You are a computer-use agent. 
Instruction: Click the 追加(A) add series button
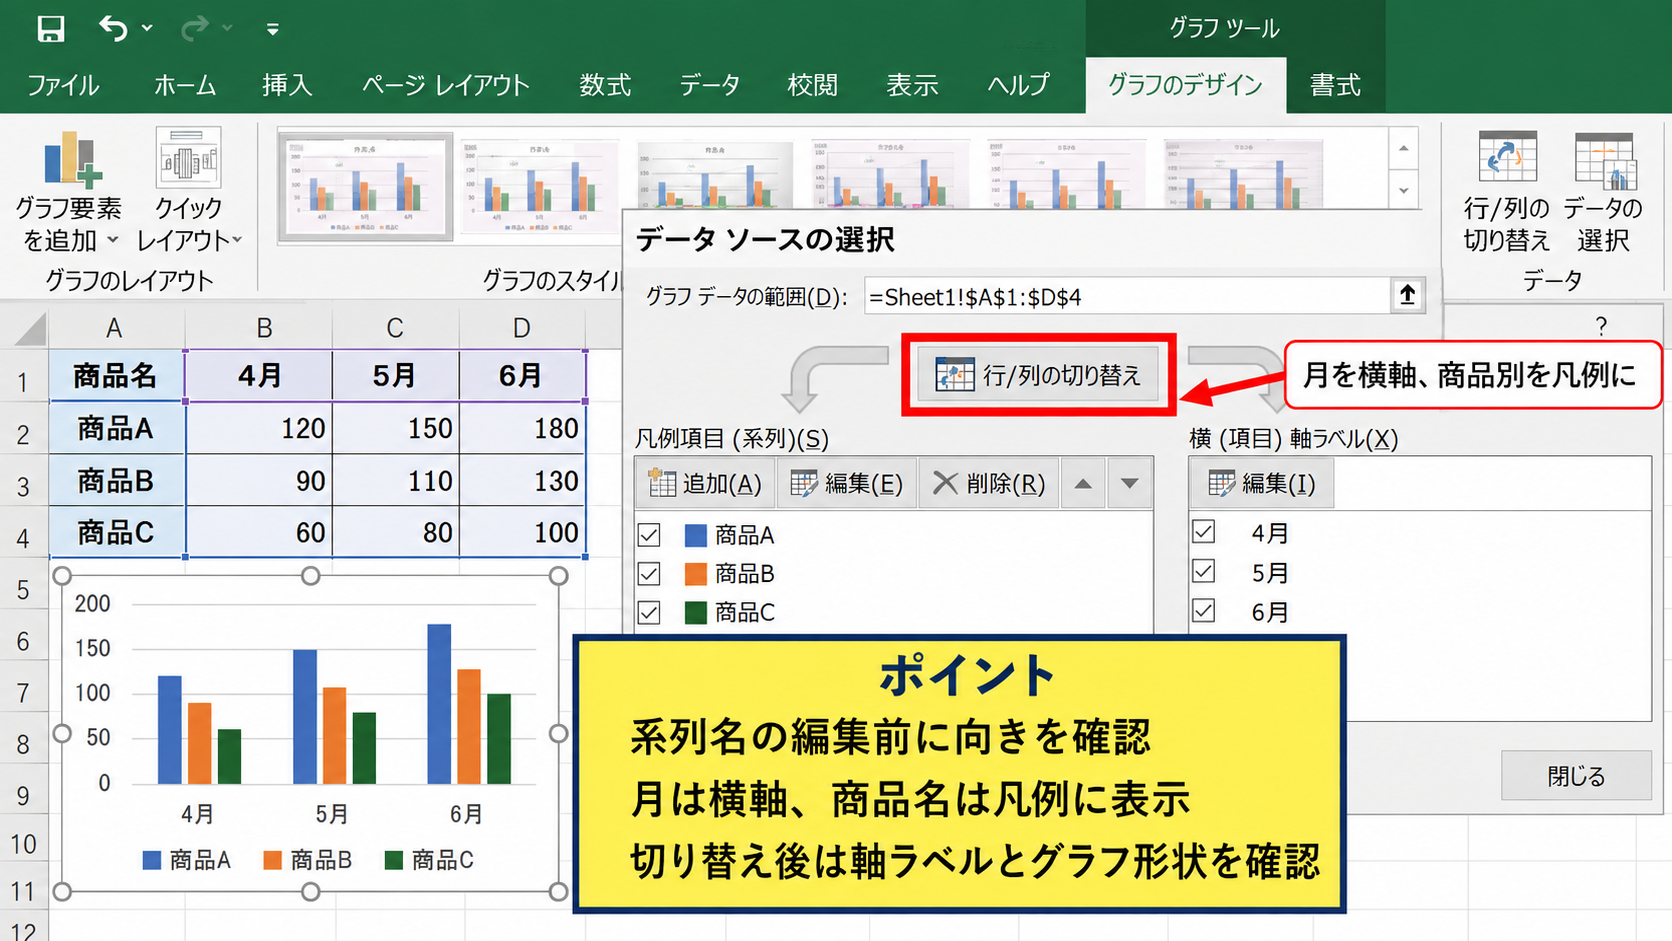tap(705, 484)
